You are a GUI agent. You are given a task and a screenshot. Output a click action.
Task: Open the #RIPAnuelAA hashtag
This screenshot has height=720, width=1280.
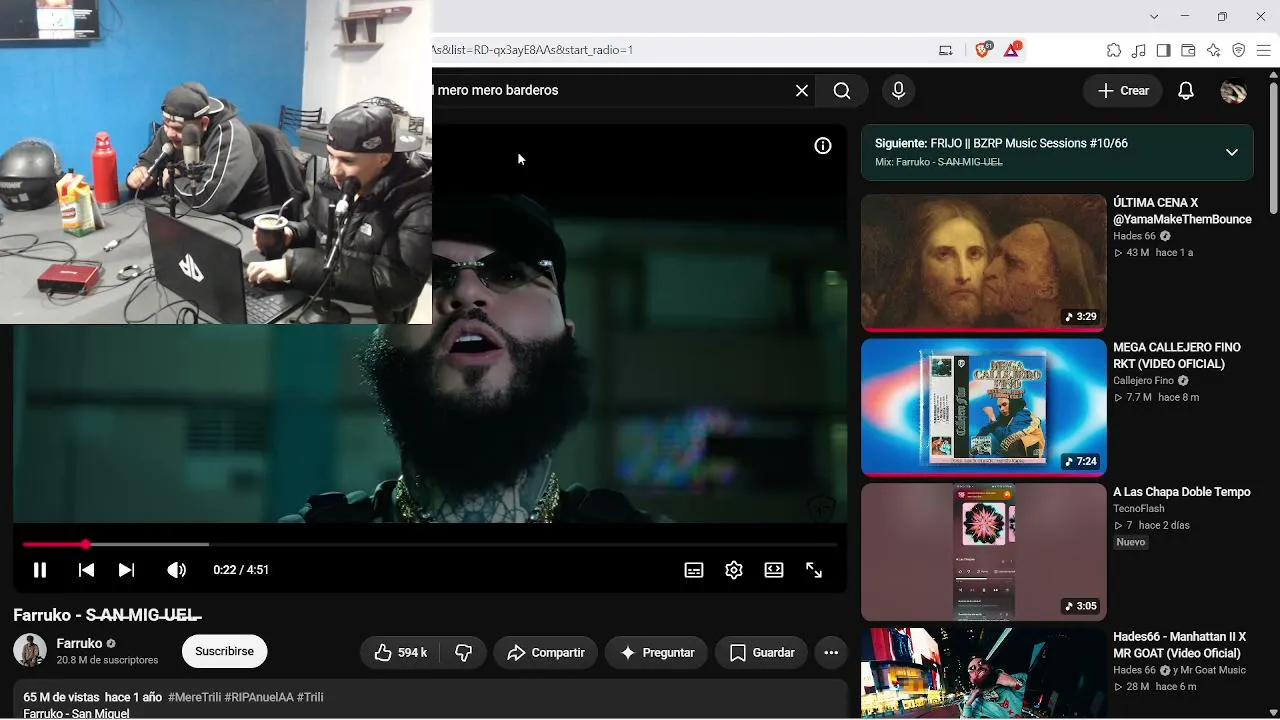tap(259, 697)
